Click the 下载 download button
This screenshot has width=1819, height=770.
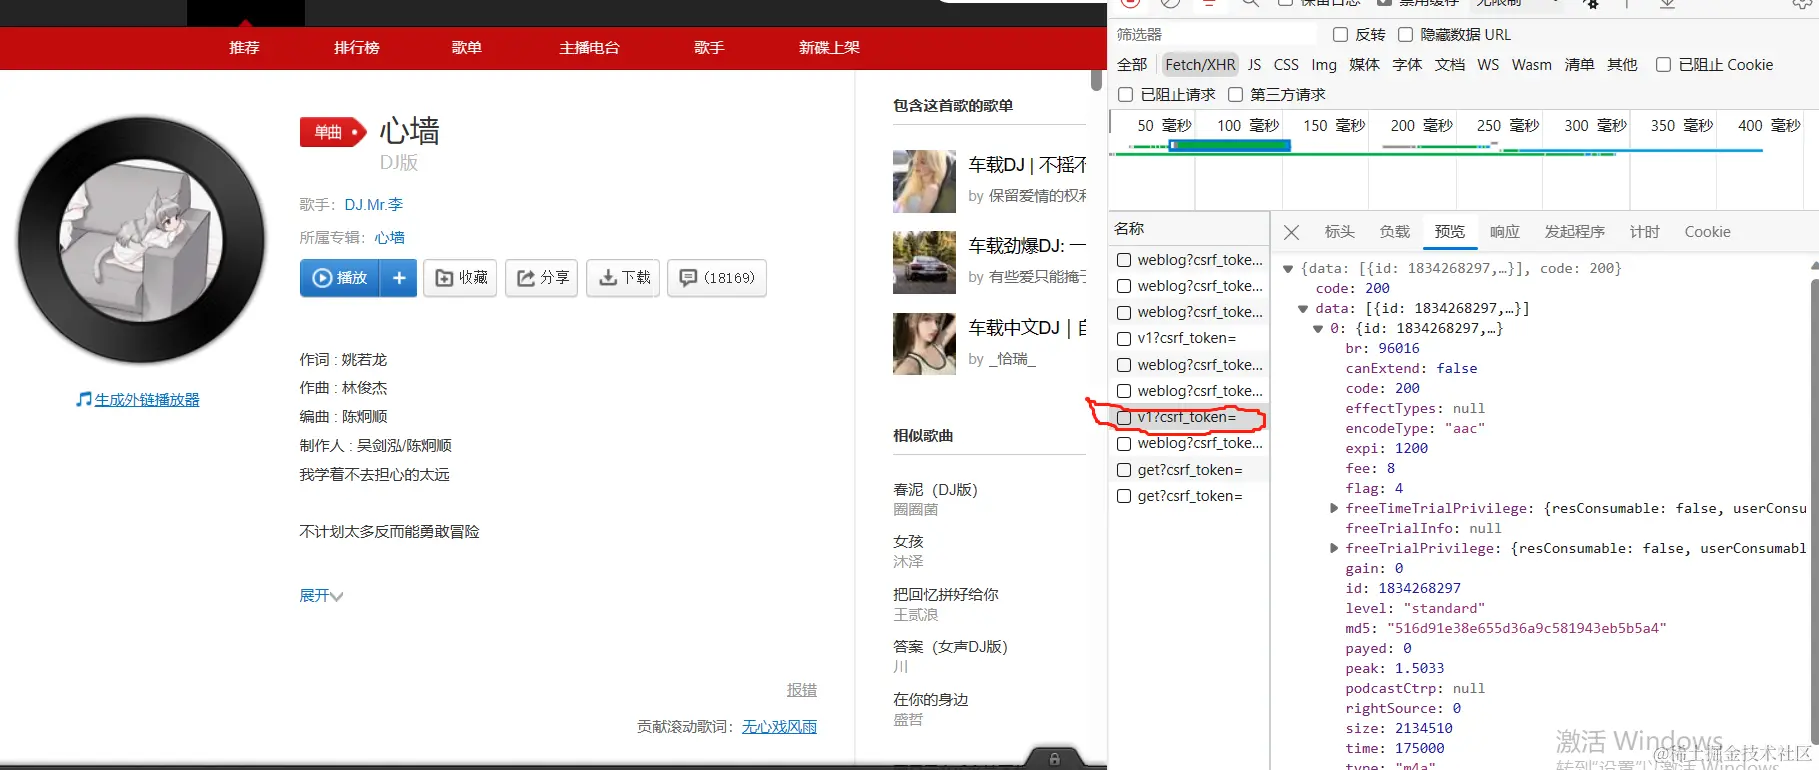tap(623, 278)
